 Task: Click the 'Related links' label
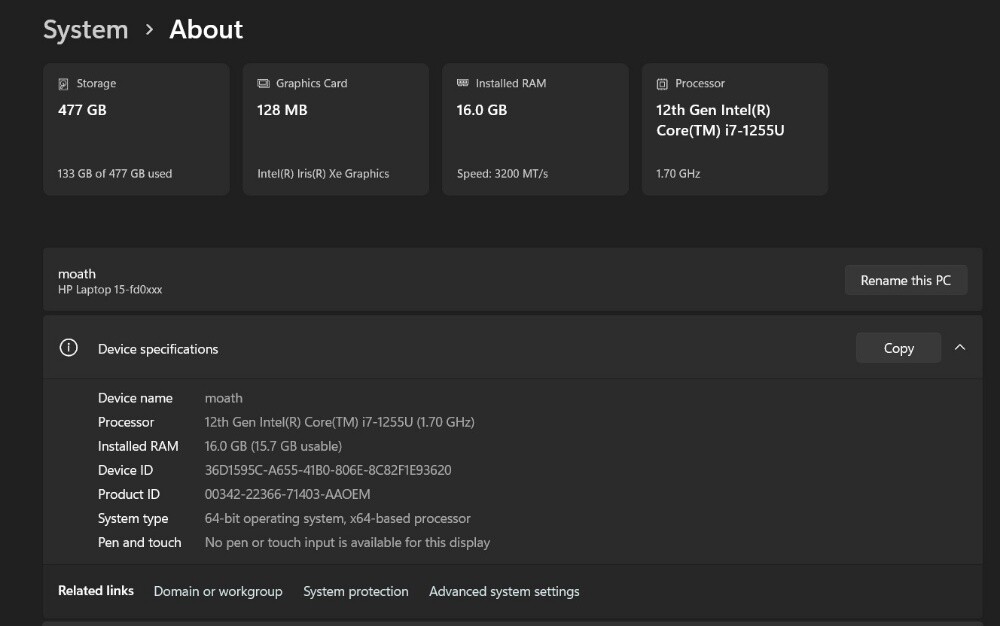tap(96, 591)
